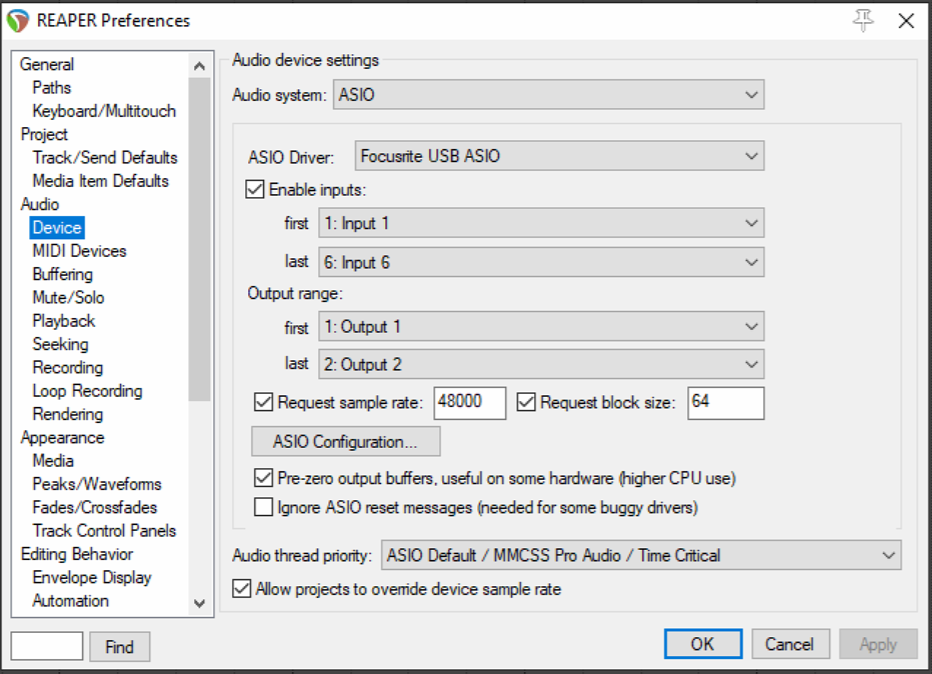Click the sidebar scroll up arrow
932x674 pixels.
(x=200, y=66)
